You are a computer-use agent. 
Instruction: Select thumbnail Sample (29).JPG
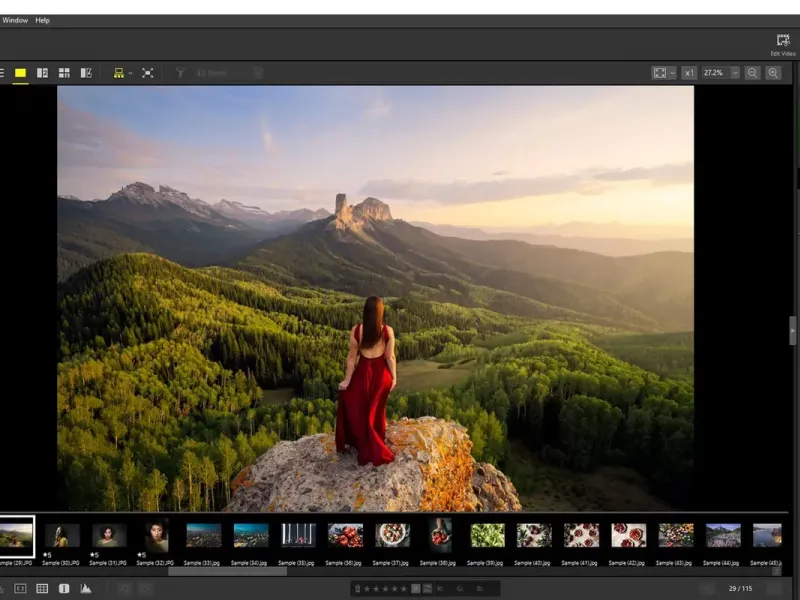pyautogui.click(x=16, y=537)
